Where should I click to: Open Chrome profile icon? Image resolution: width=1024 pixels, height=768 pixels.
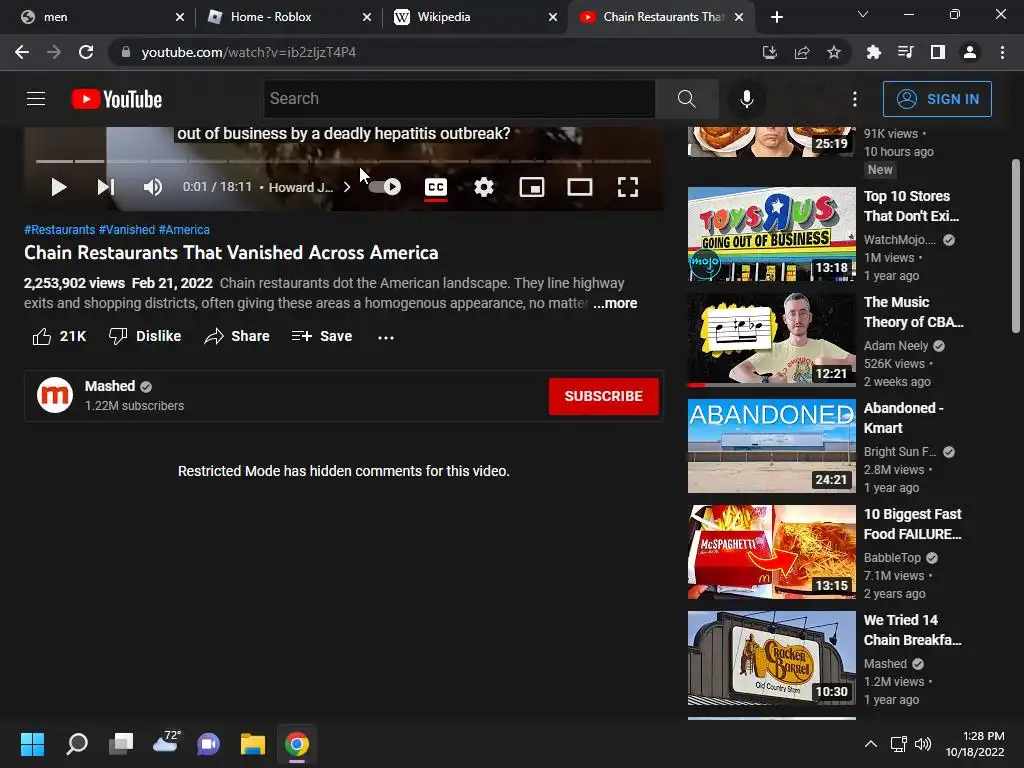(970, 52)
